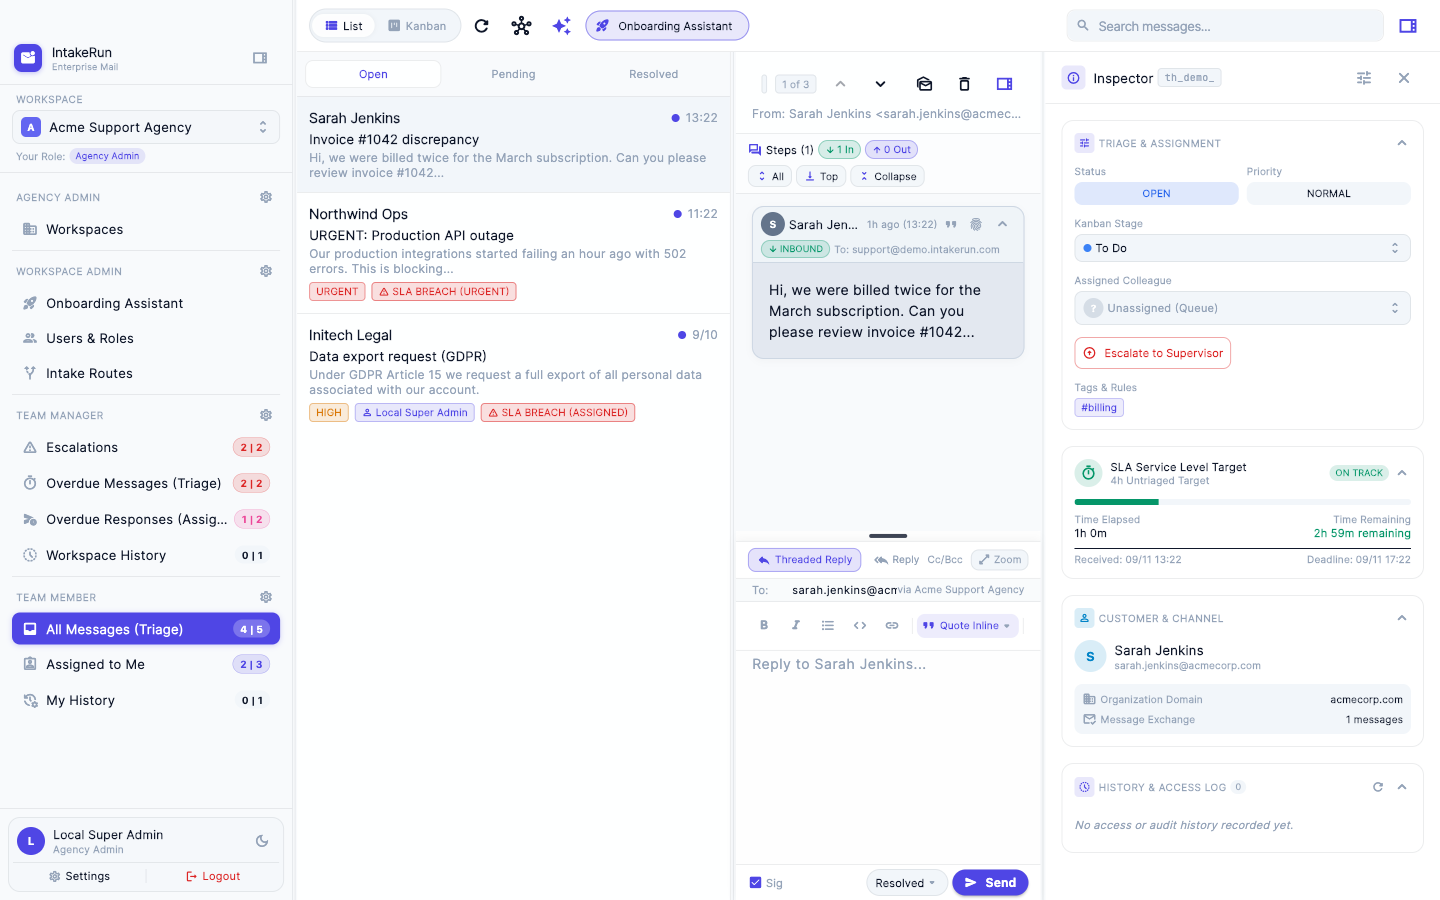1440x900 pixels.
Task: Apply italic formatting in reply editor
Action: point(796,625)
